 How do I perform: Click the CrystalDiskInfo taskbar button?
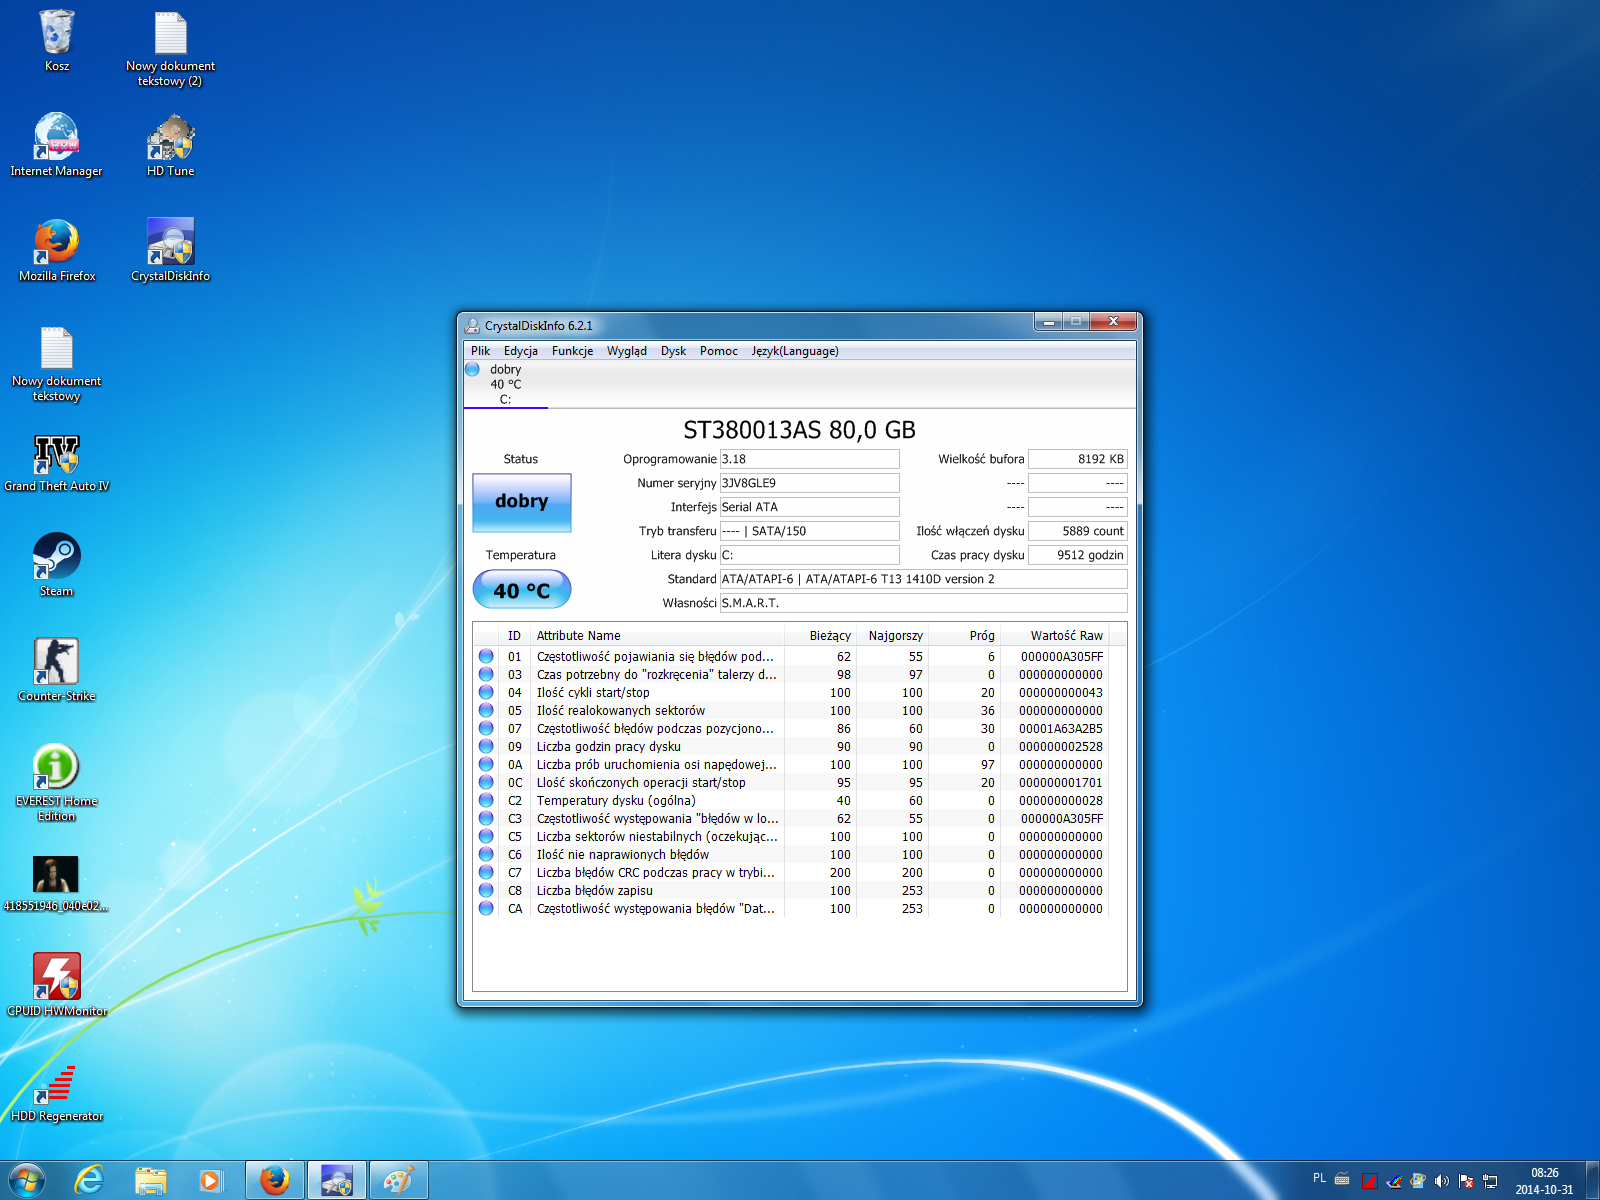tap(337, 1181)
